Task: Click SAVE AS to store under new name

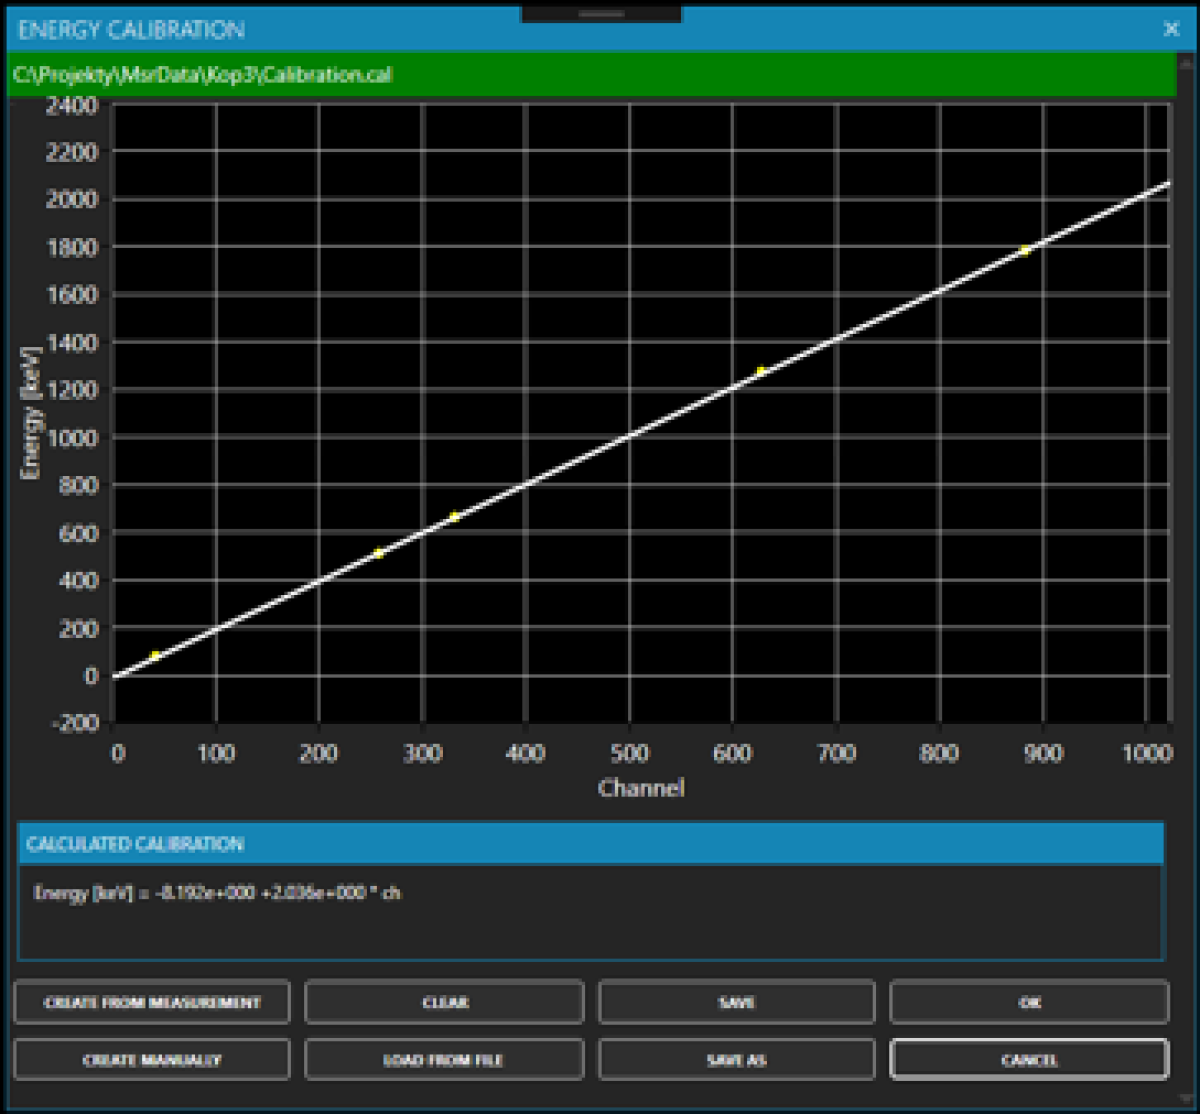Action: tap(738, 1059)
